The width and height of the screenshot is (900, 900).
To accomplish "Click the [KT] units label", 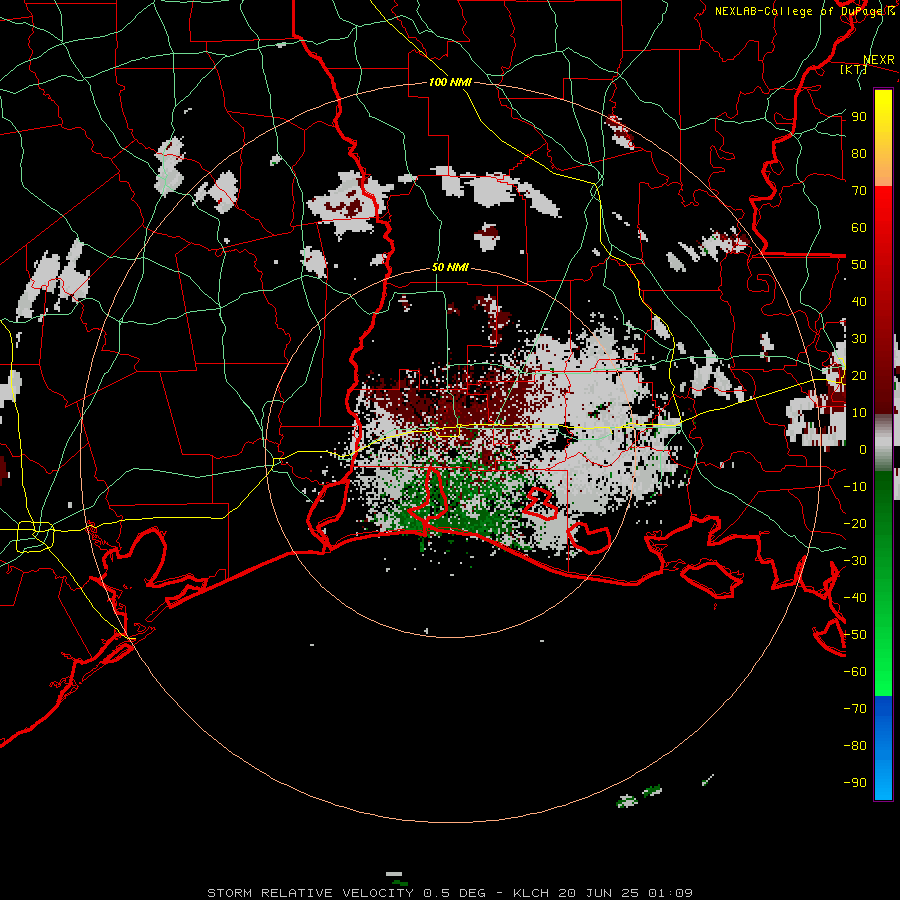I will click(x=854, y=69).
